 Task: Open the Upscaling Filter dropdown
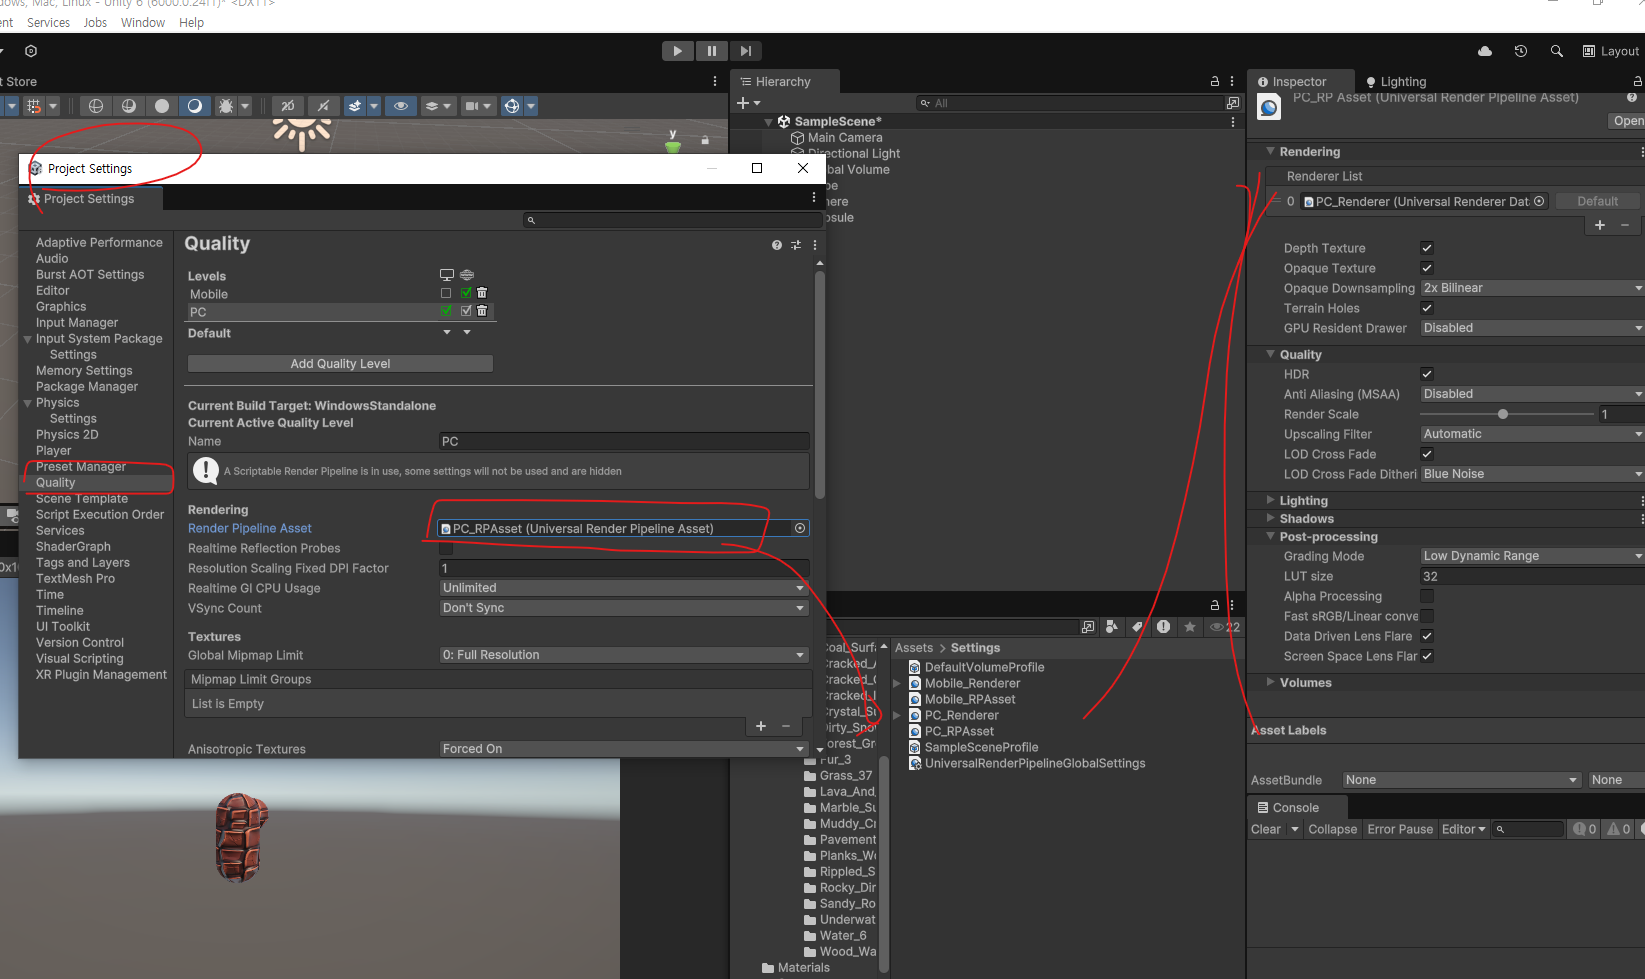coord(1532,434)
